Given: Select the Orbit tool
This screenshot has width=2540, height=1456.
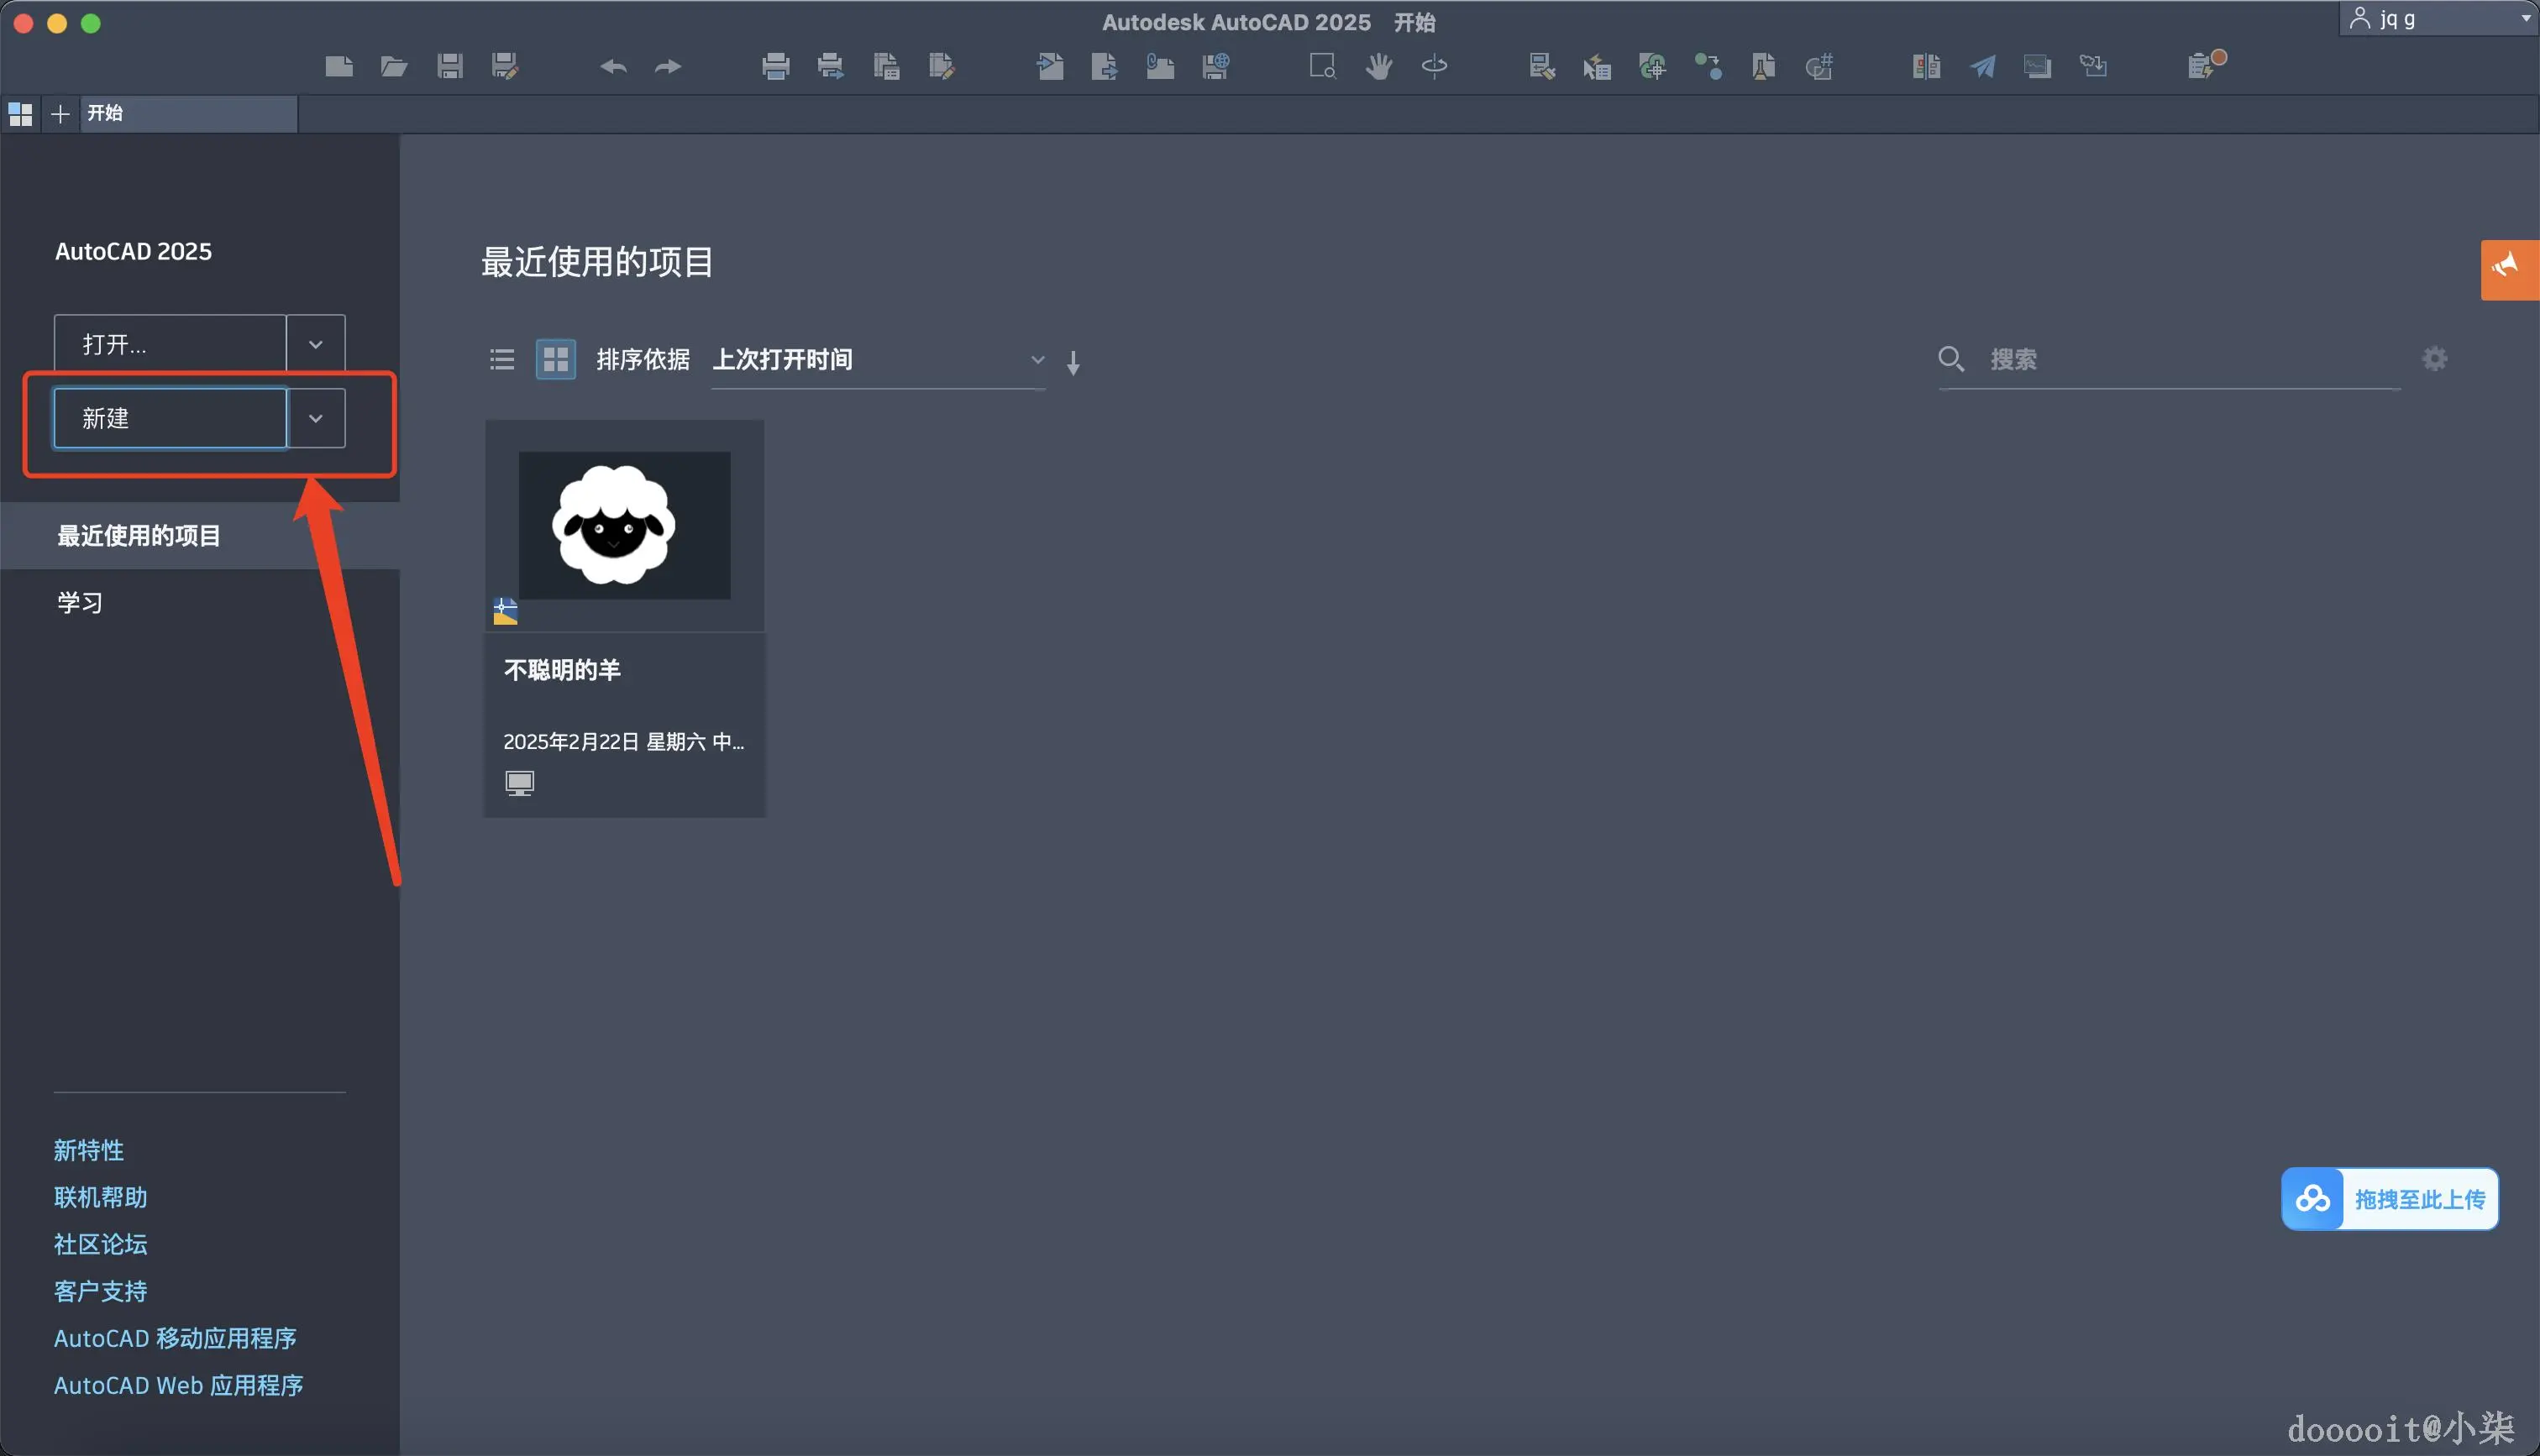Looking at the screenshot, I should (x=1434, y=66).
